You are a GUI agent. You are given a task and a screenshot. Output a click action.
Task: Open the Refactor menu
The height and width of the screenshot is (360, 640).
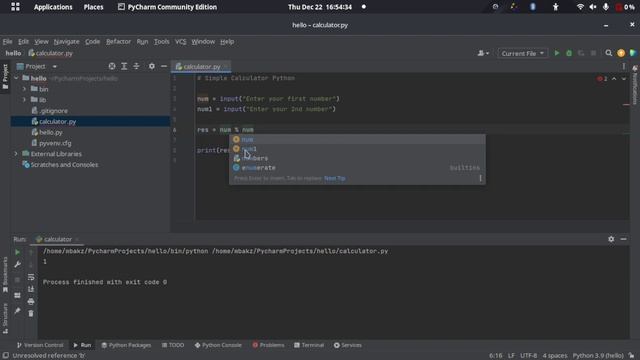click(x=118, y=41)
